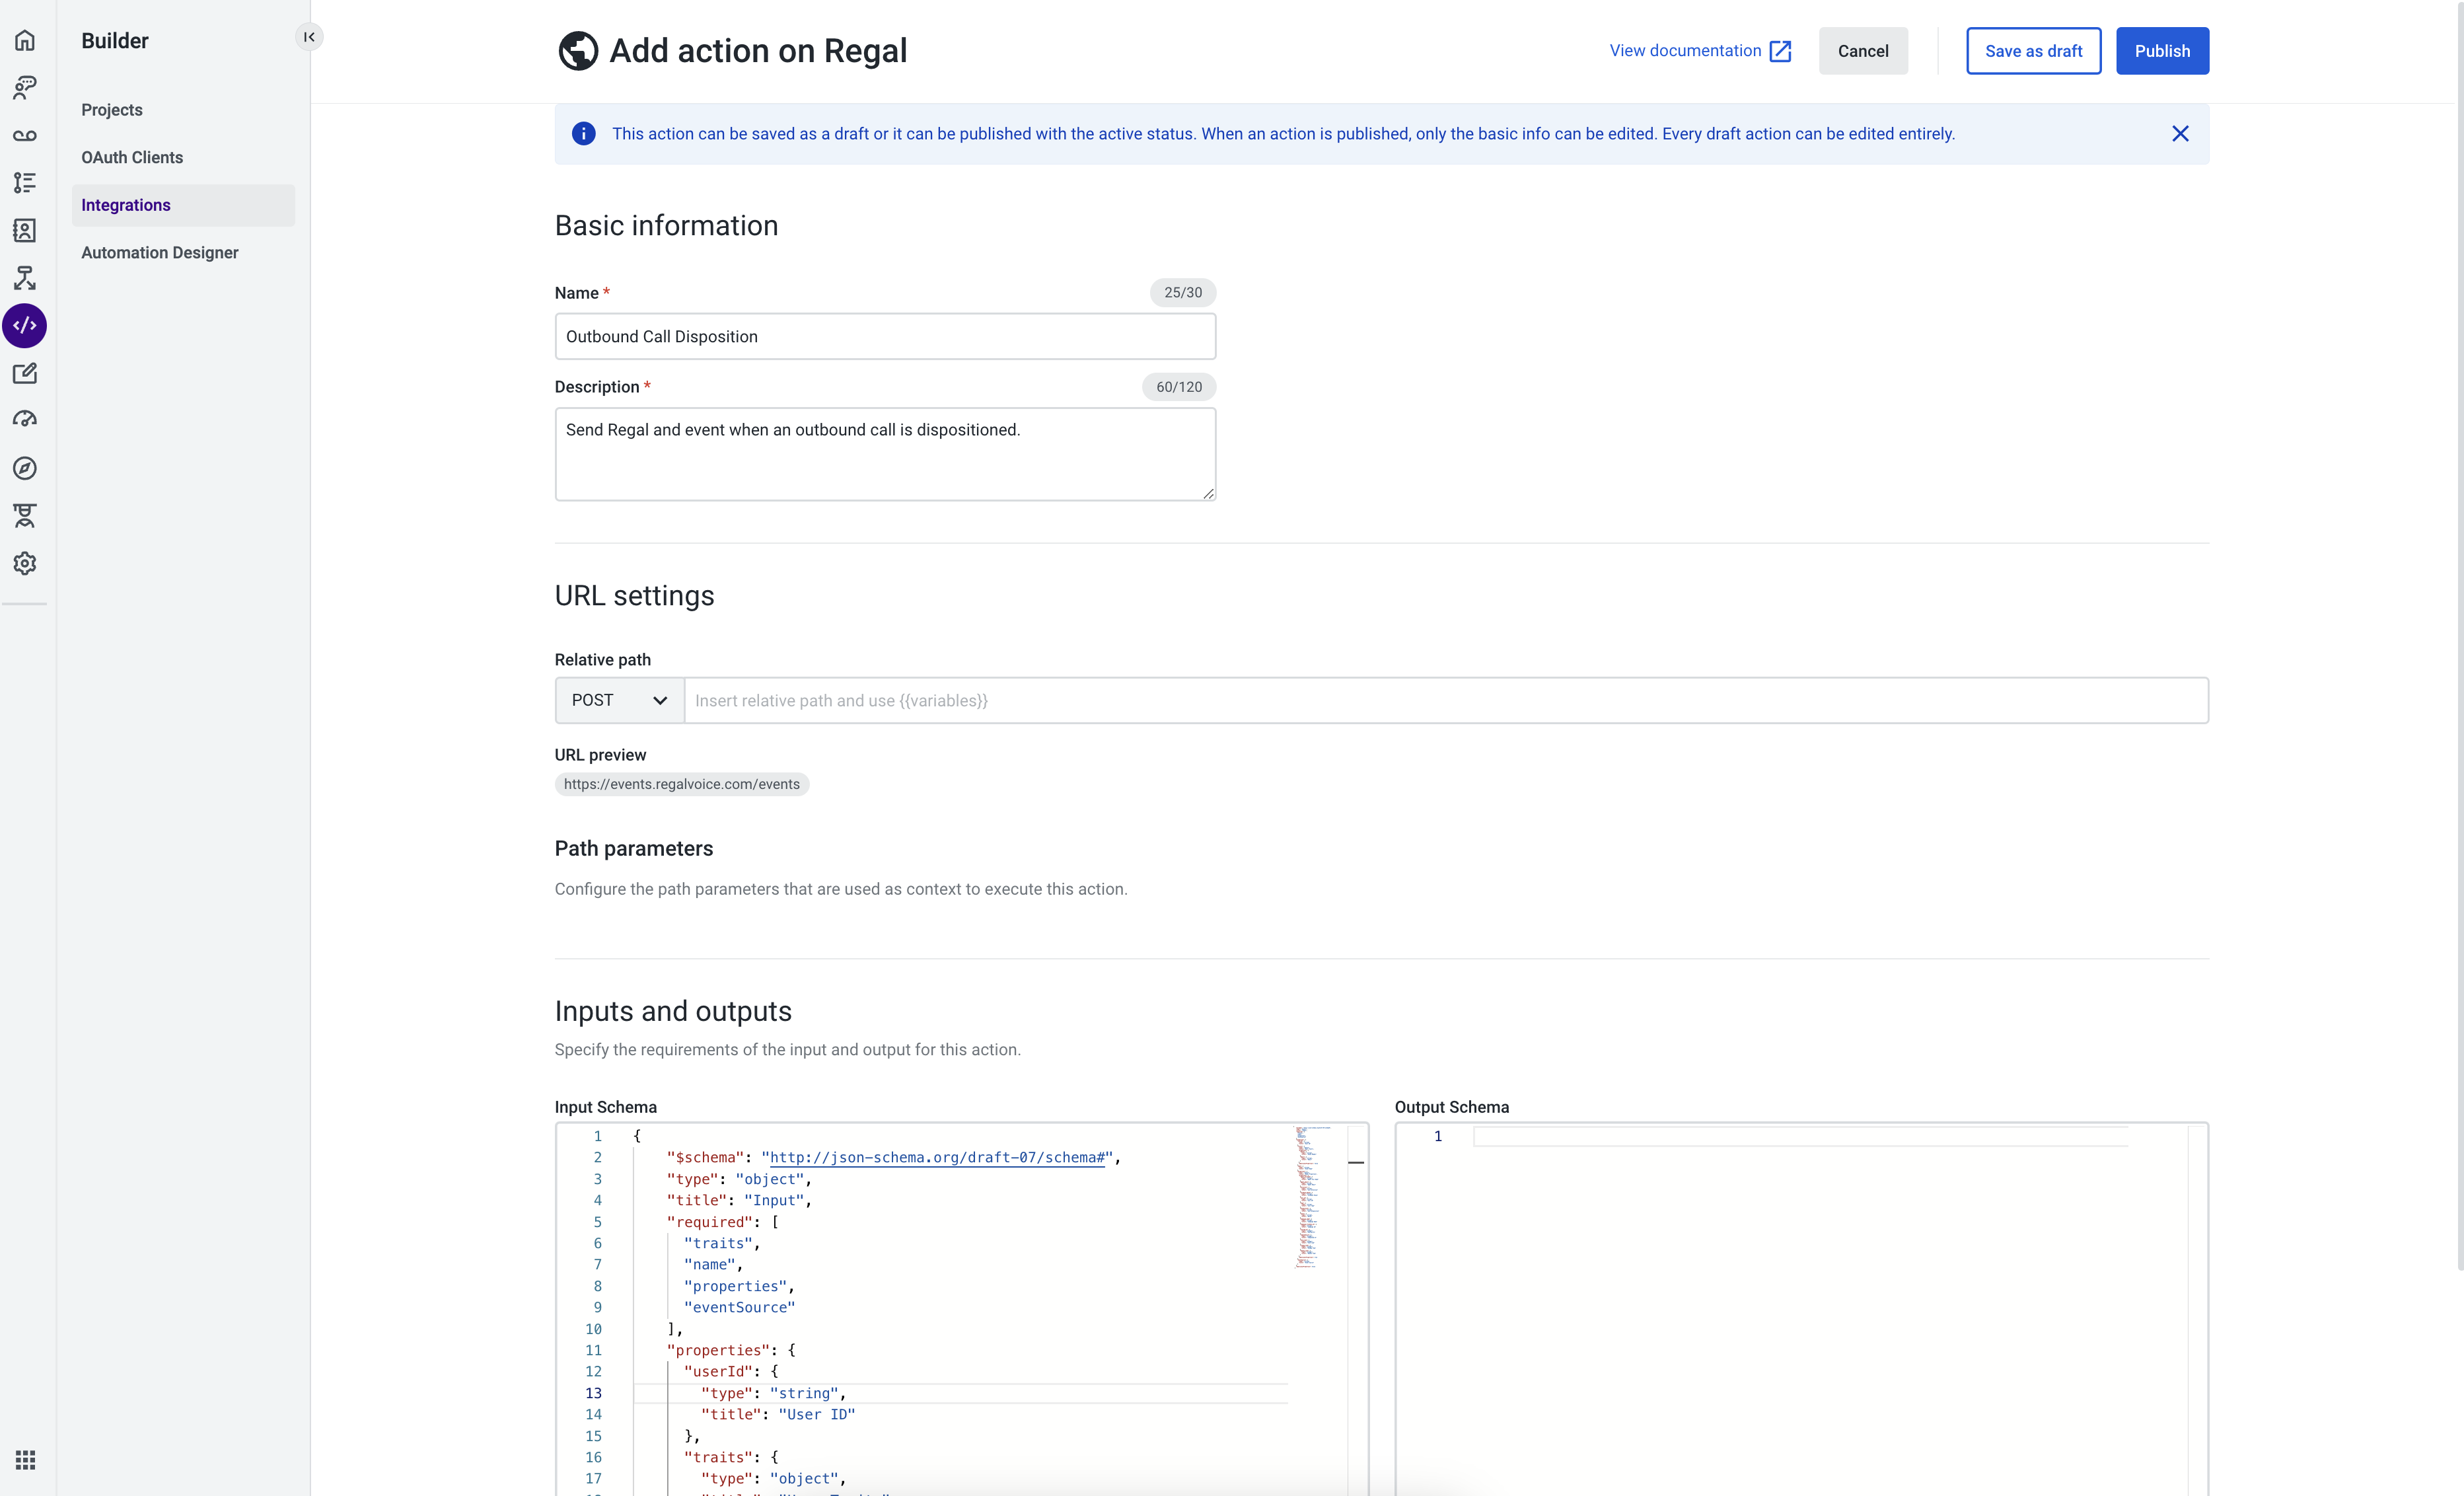Screen dimensions: 2464x1496
Task: Click the Cancel button
Action: (1862, 51)
